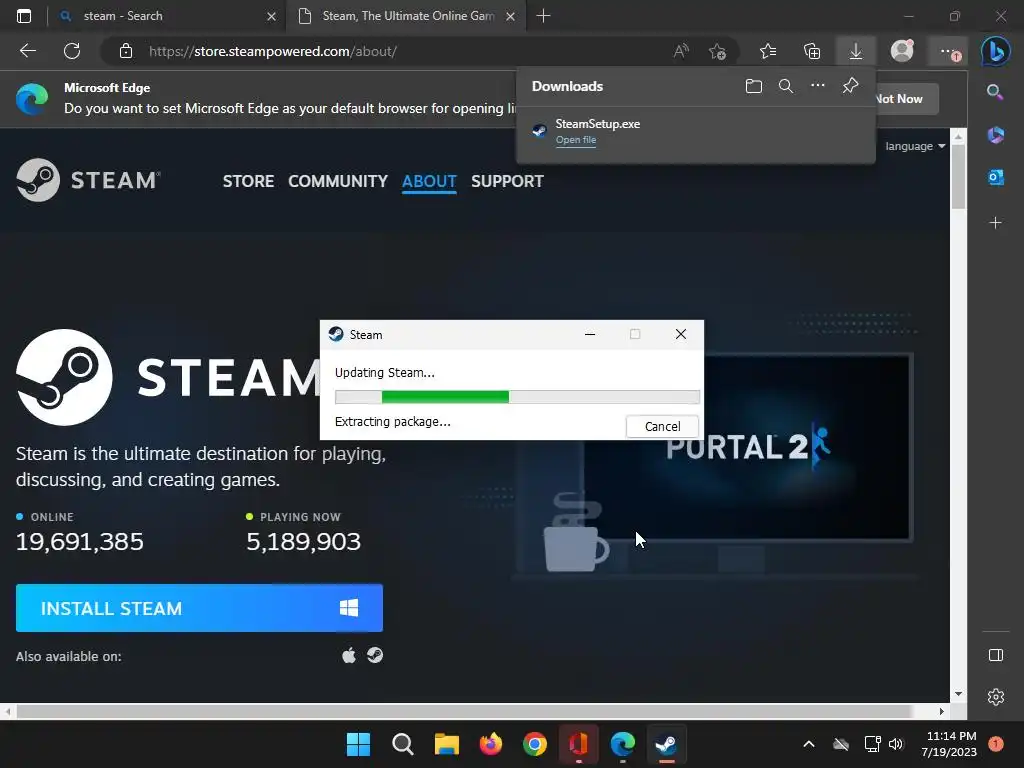View site information lock icon
This screenshot has width=1024, height=768.
click(x=126, y=51)
